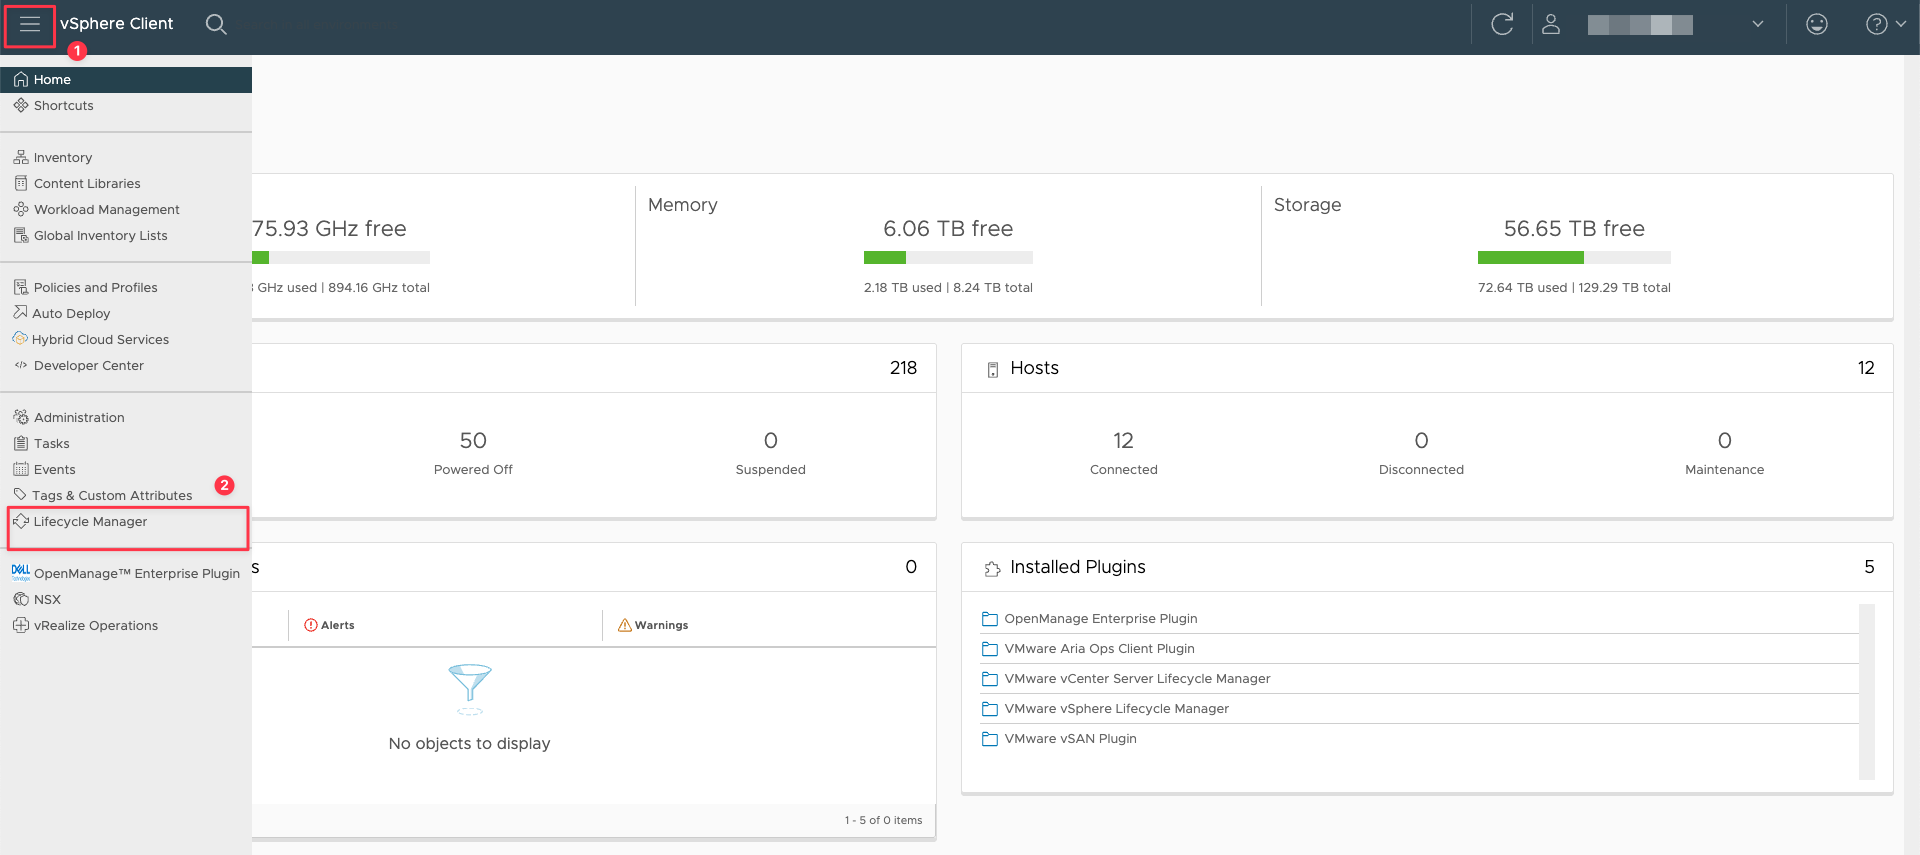Click the Storage usage progress bar
This screenshot has height=855, width=1920.
pos(1574,258)
